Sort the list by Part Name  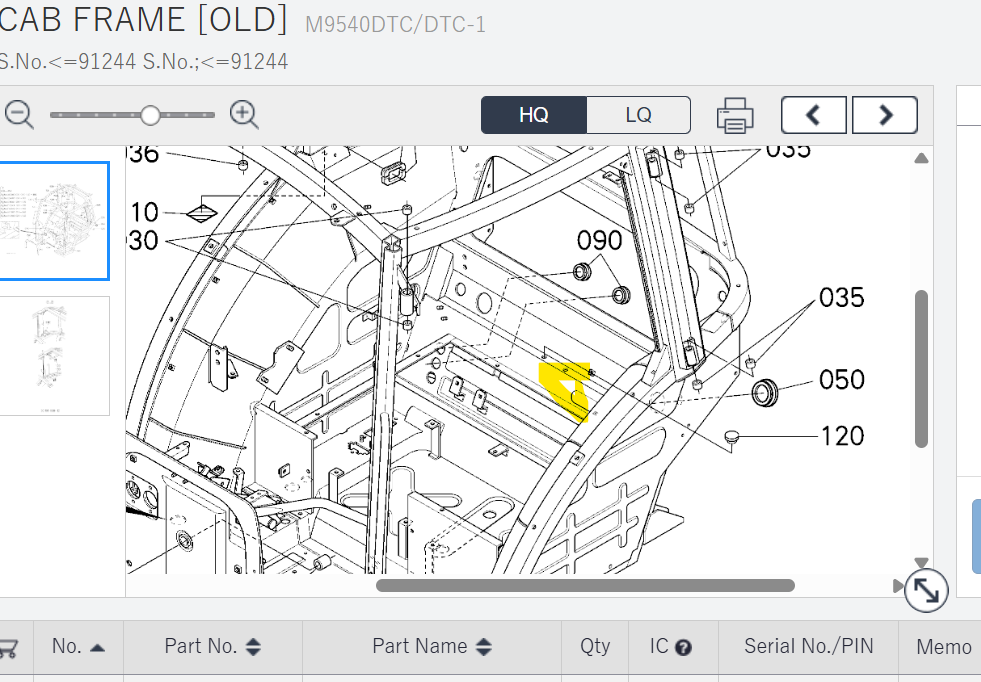431,647
